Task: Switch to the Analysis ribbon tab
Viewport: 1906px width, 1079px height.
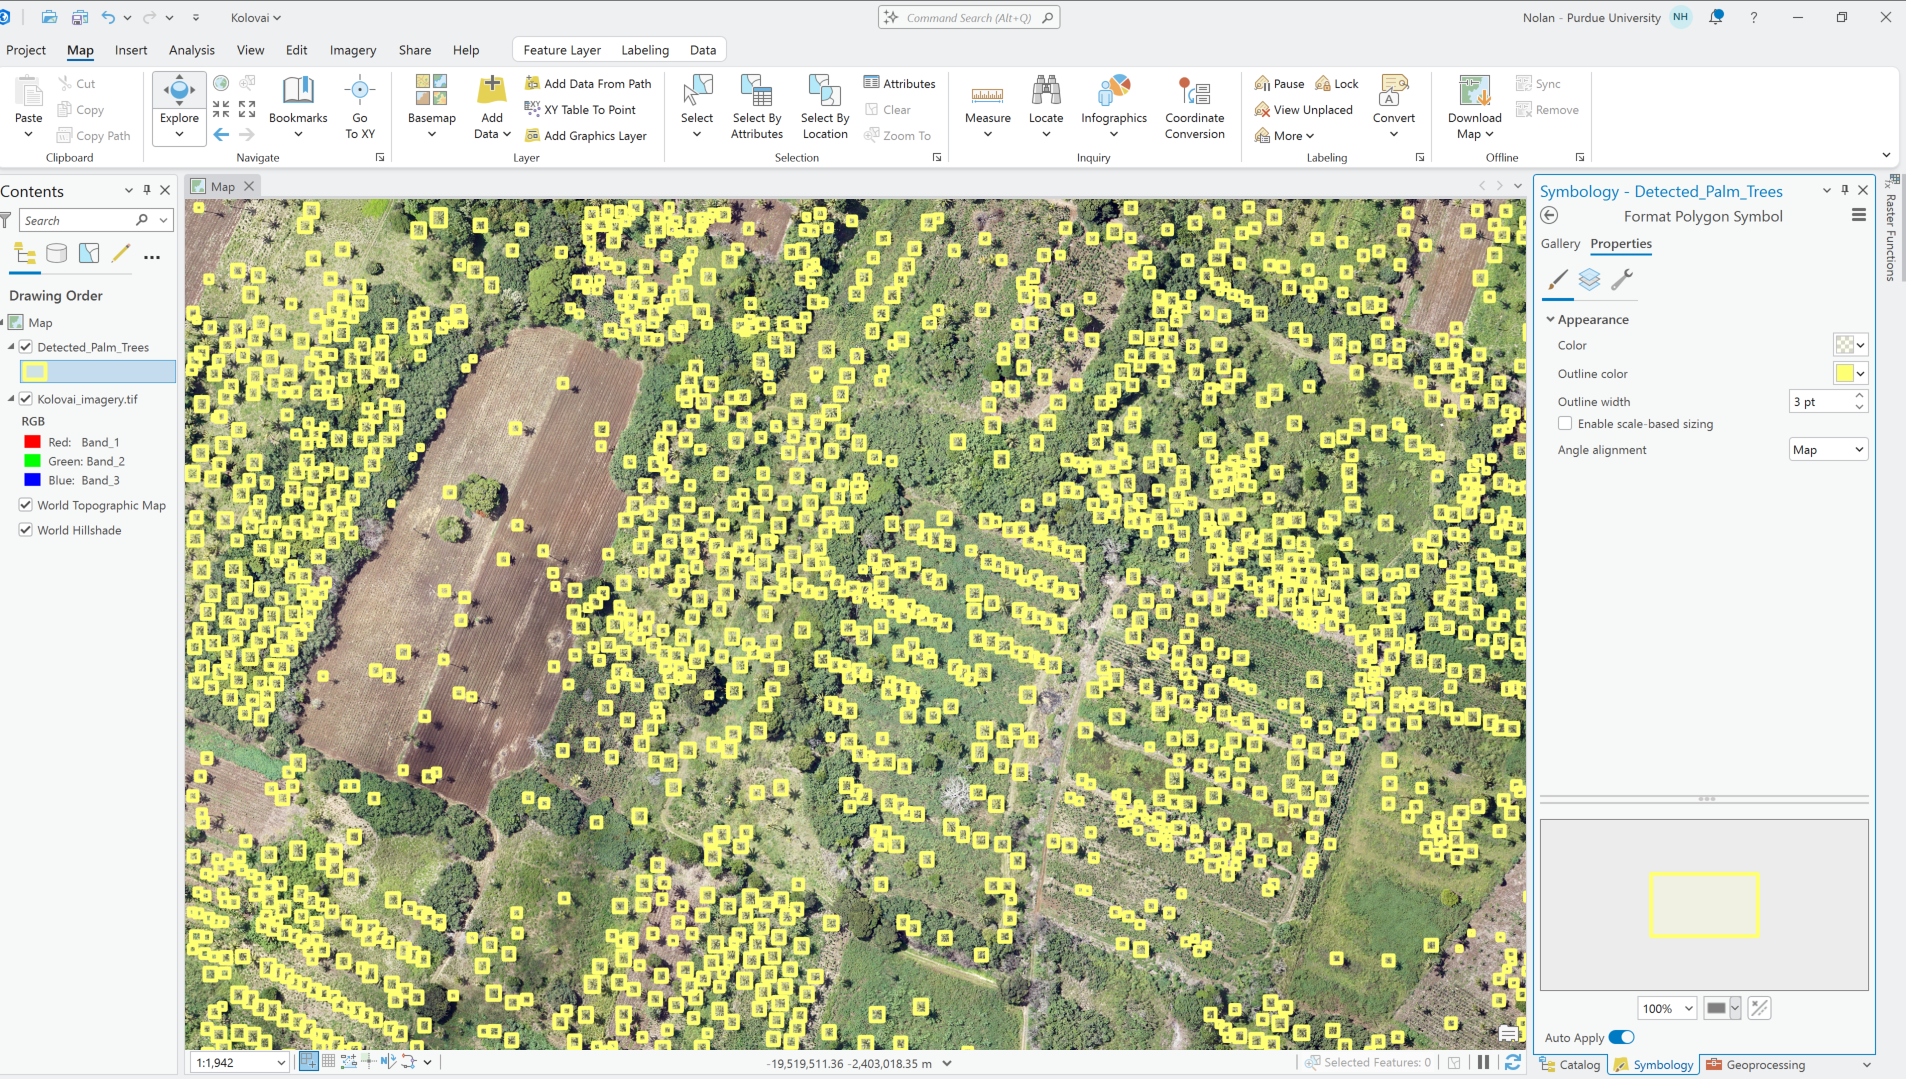Action: click(192, 50)
